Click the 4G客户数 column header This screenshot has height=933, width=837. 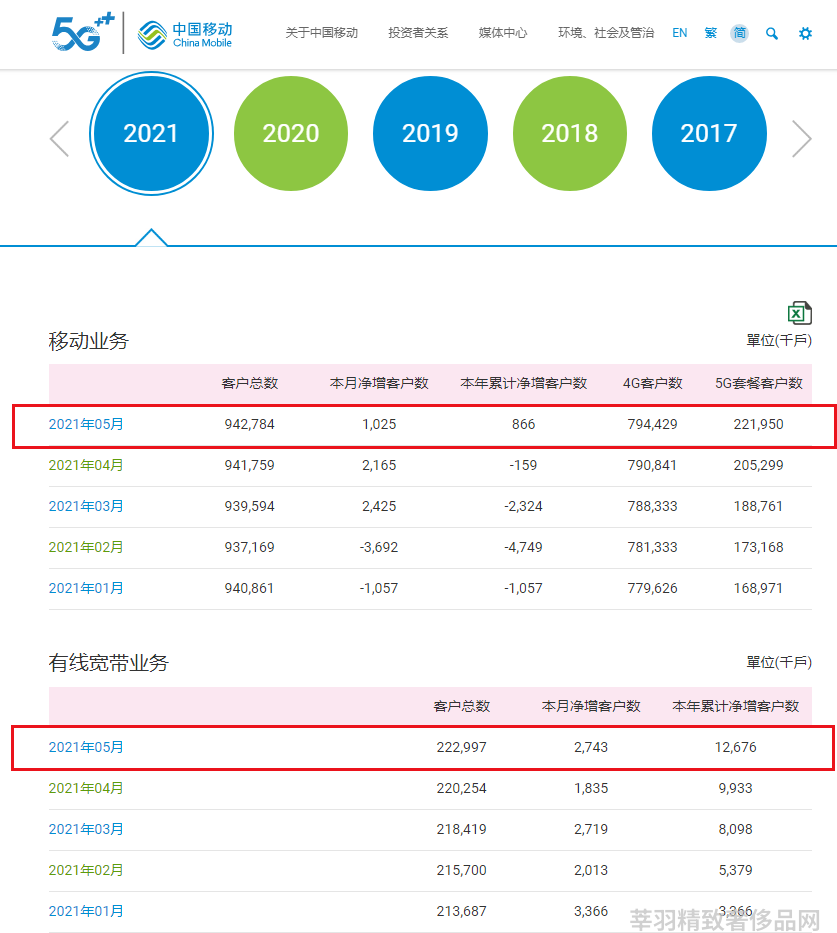[x=653, y=383]
